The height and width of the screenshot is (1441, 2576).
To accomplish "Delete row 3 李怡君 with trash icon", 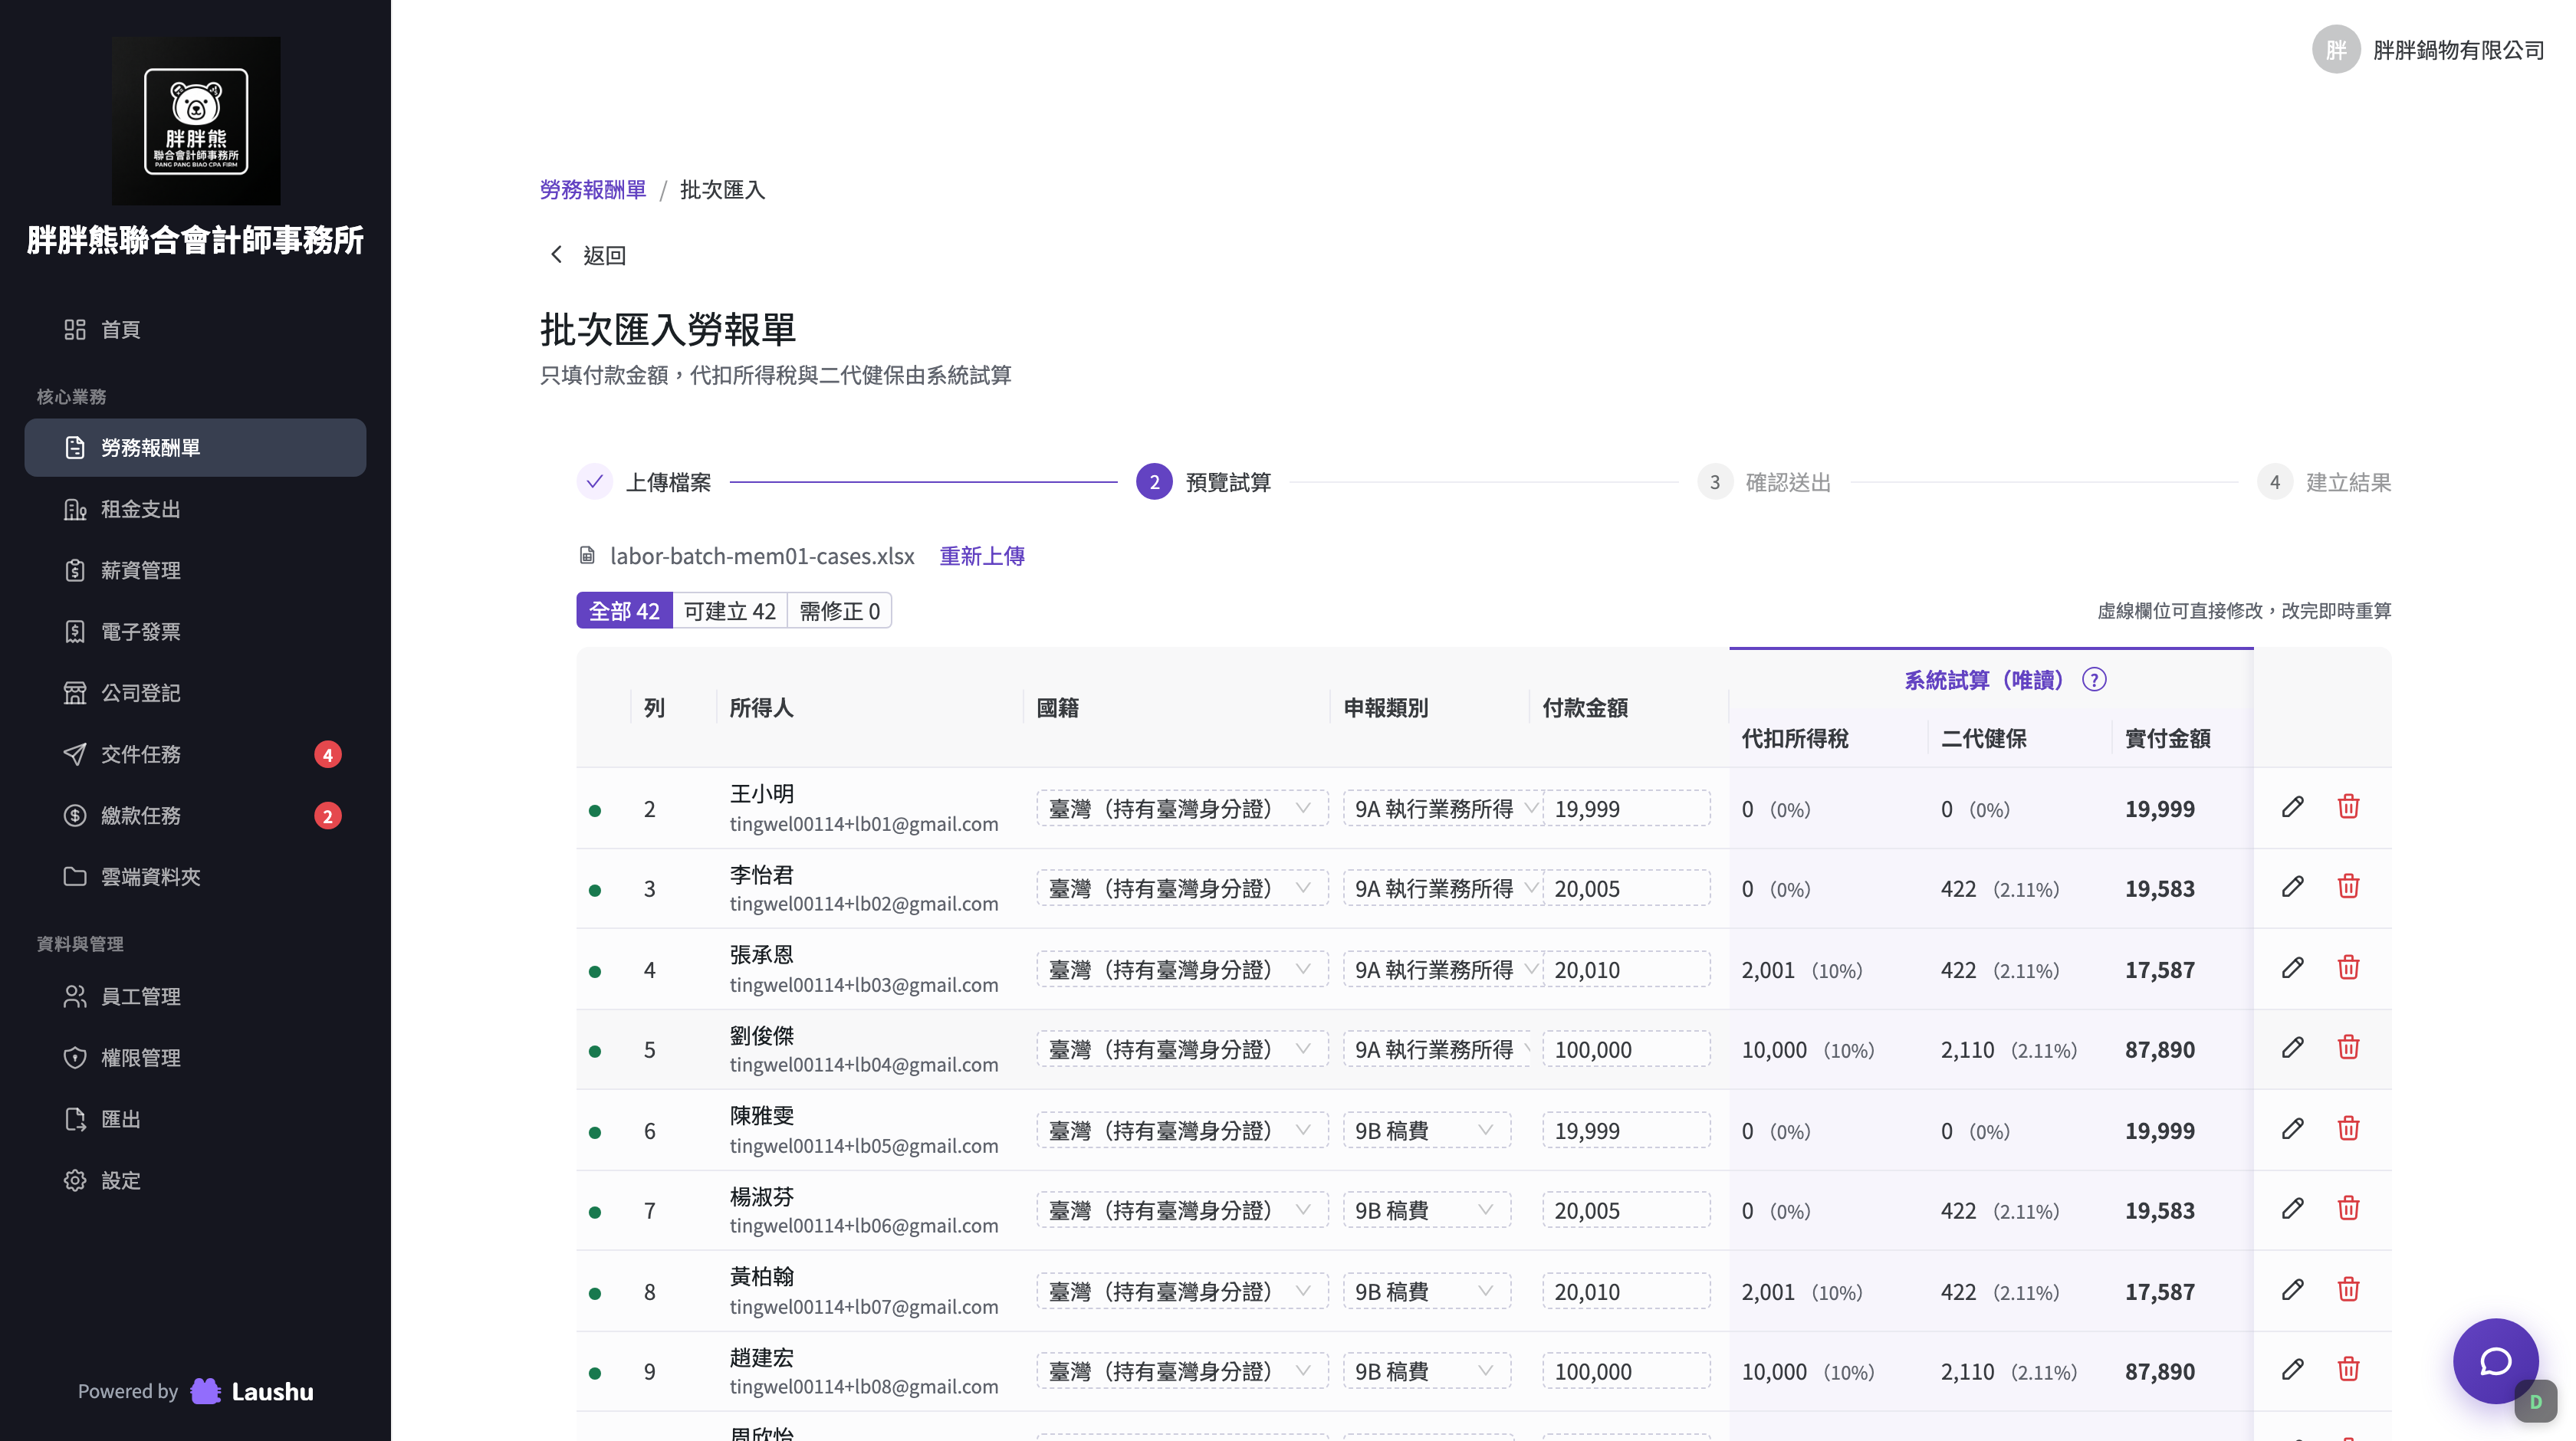I will pos(2348,887).
